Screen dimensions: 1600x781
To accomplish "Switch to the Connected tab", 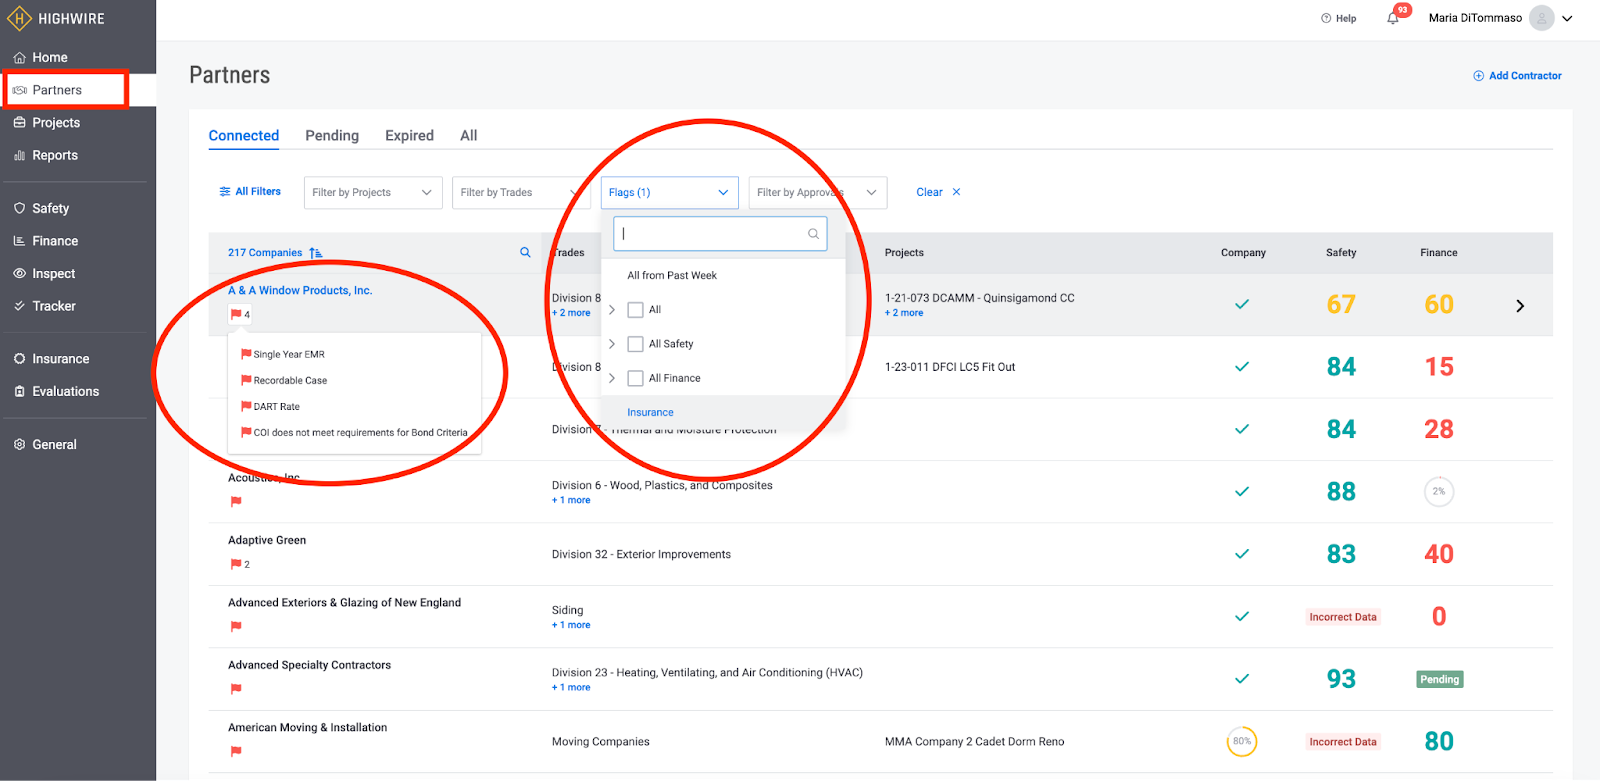I will point(244,136).
